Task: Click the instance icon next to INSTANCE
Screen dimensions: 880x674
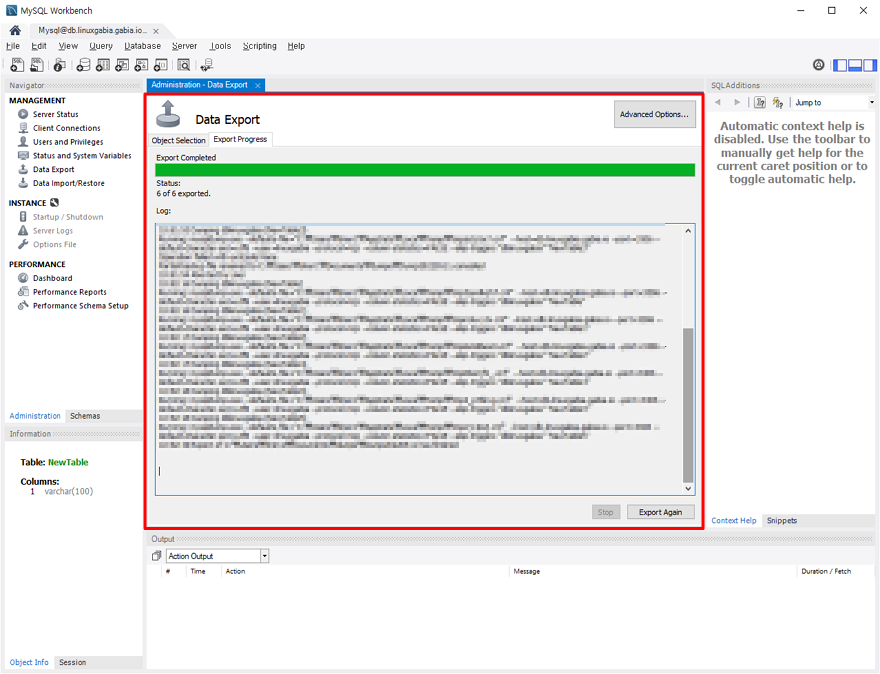Action: click(54, 203)
